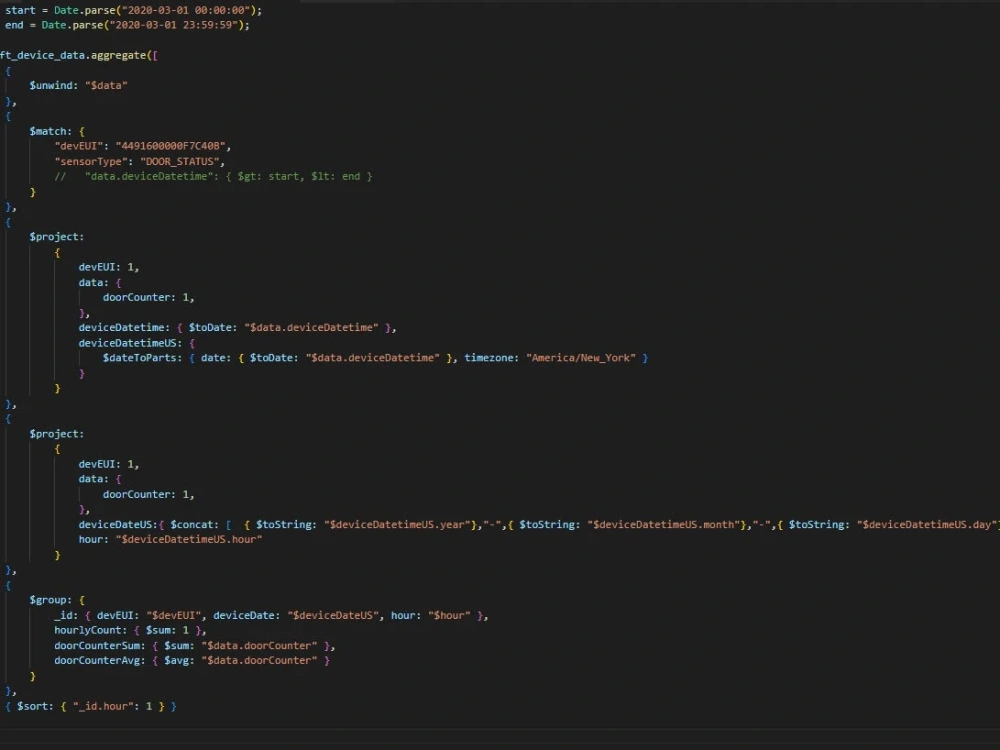This screenshot has width=1000, height=750.
Task: Click the "America/New_York" timezone string
Action: click(581, 358)
